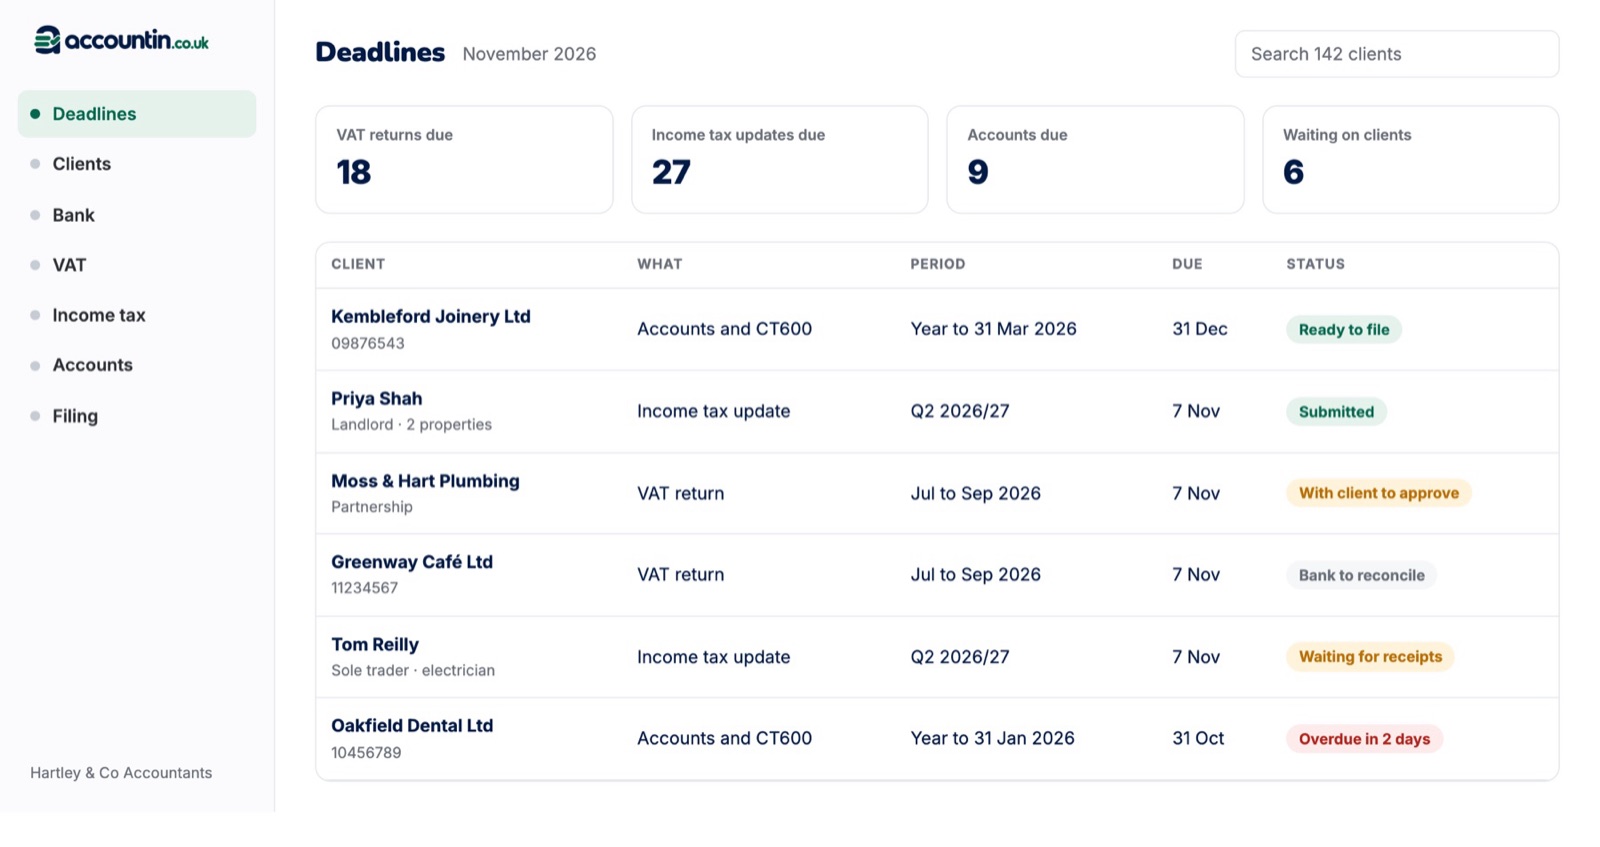1600x847 pixels.
Task: Open the Deadlines sidebar item
Action: click(x=137, y=114)
